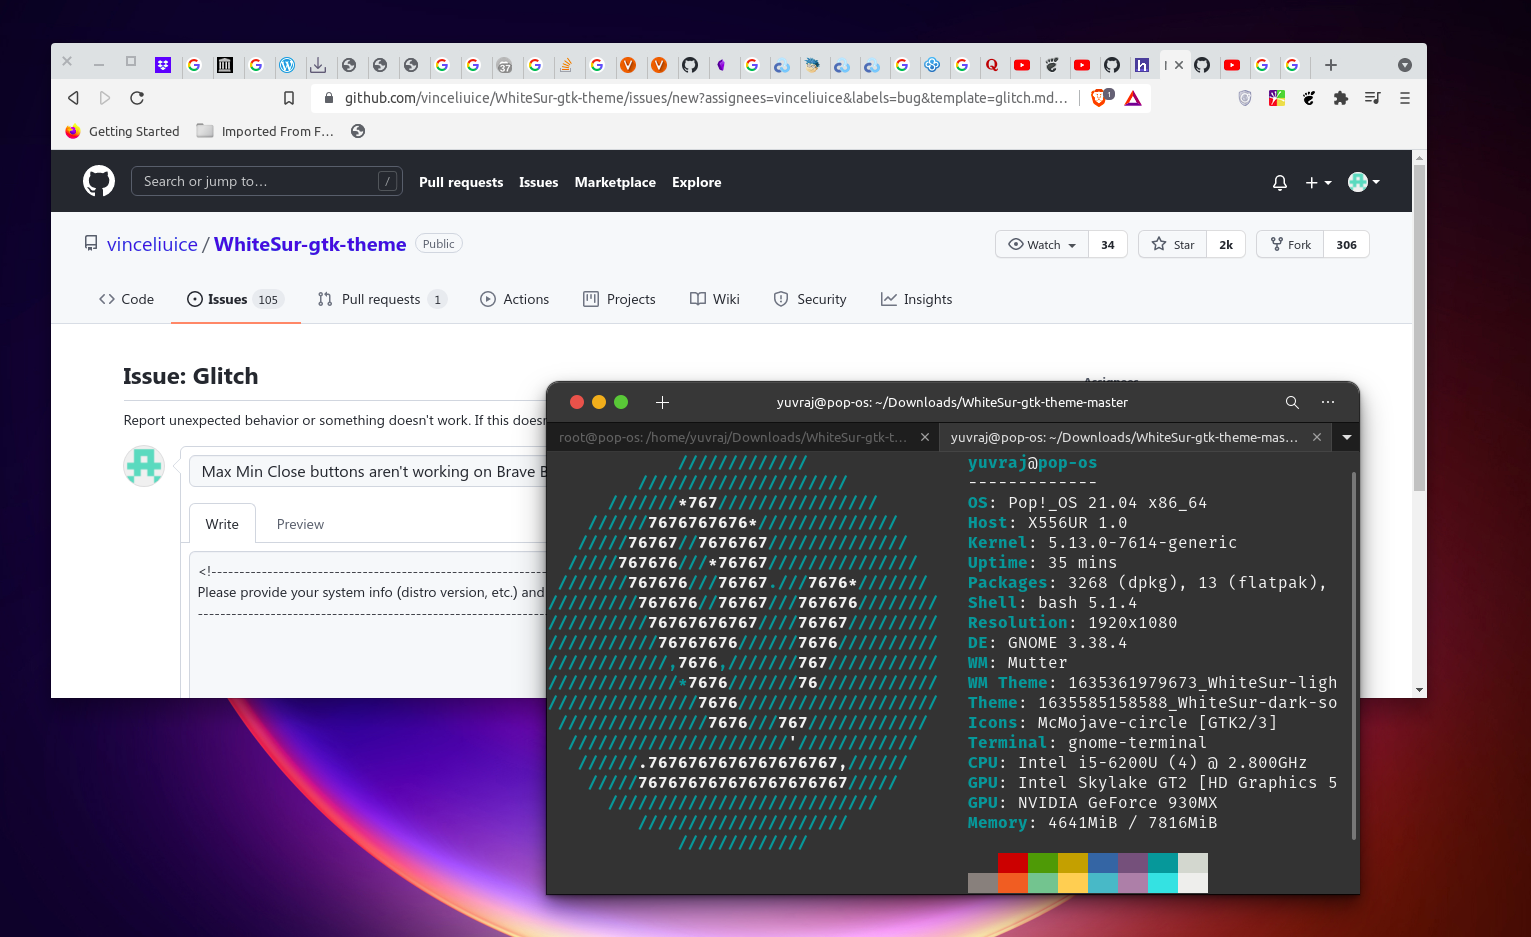Open the browser menu icon
This screenshot has width=1531, height=937.
pos(1404,98)
